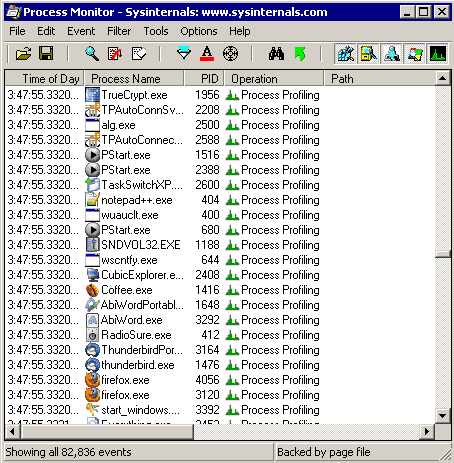Toggle the Autoscroll toolbar icon
454x463 pixels.
(115, 54)
